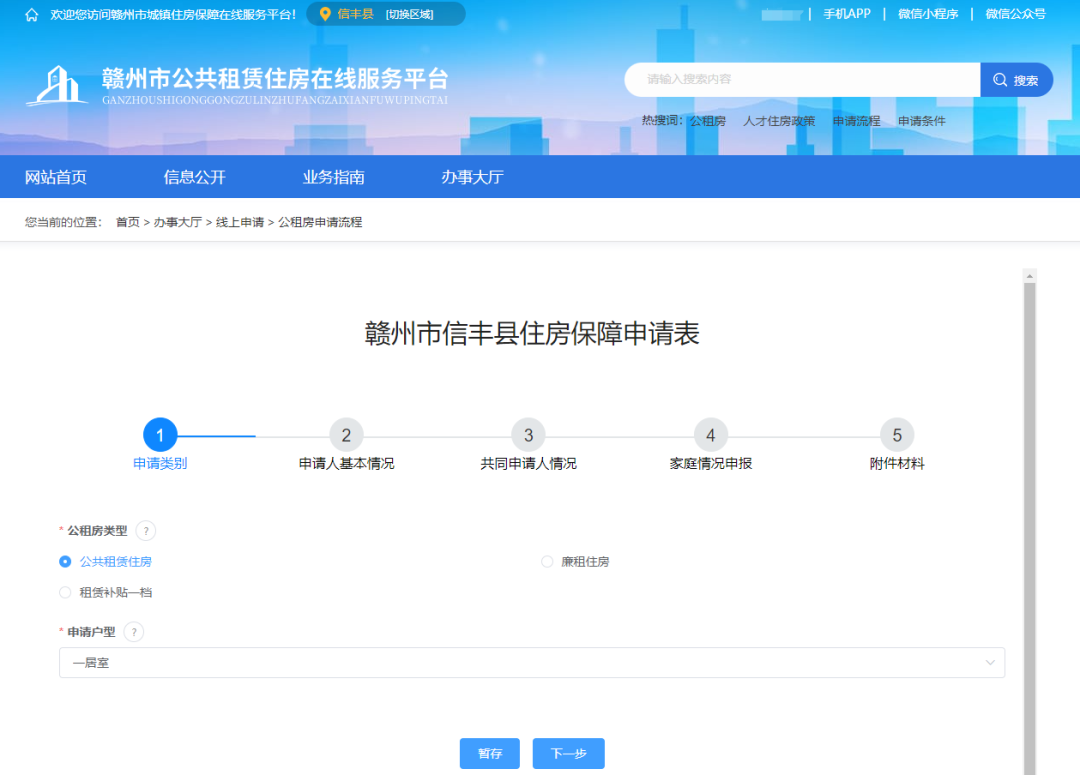Select the 公共租赁住房 radio option
This screenshot has height=775, width=1080.
[x=65, y=561]
